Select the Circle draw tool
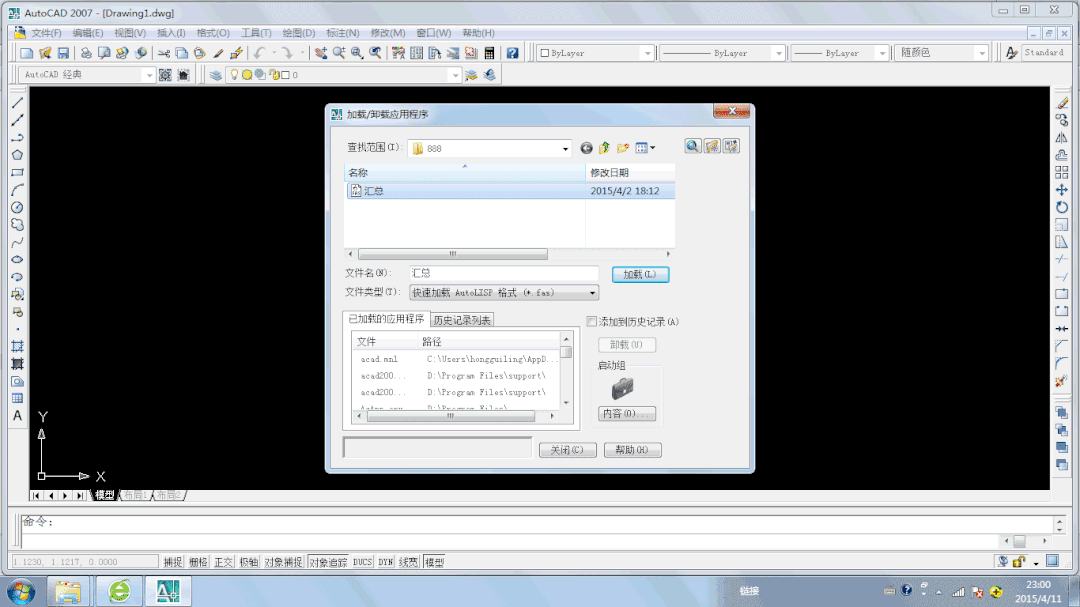The width and height of the screenshot is (1080, 607). point(17,207)
